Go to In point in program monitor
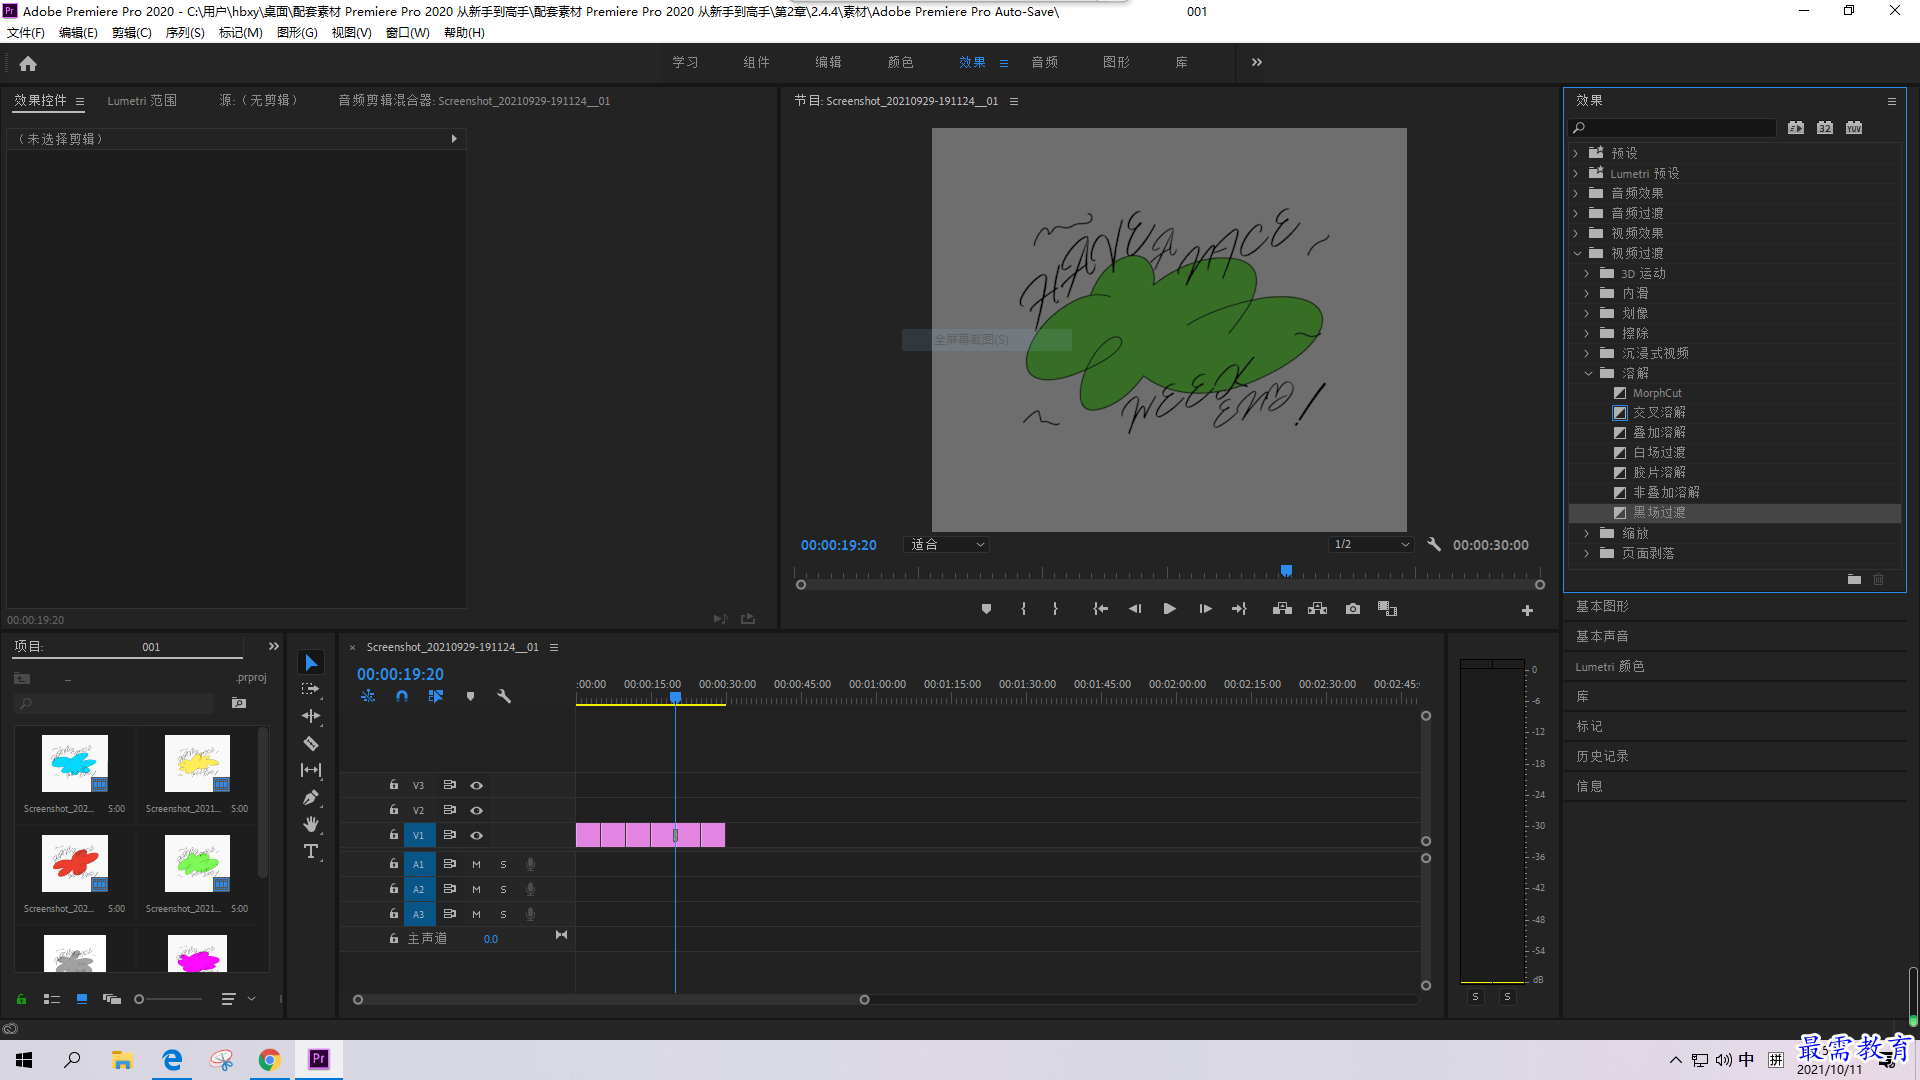Screen dimensions: 1920x1080 point(1100,609)
